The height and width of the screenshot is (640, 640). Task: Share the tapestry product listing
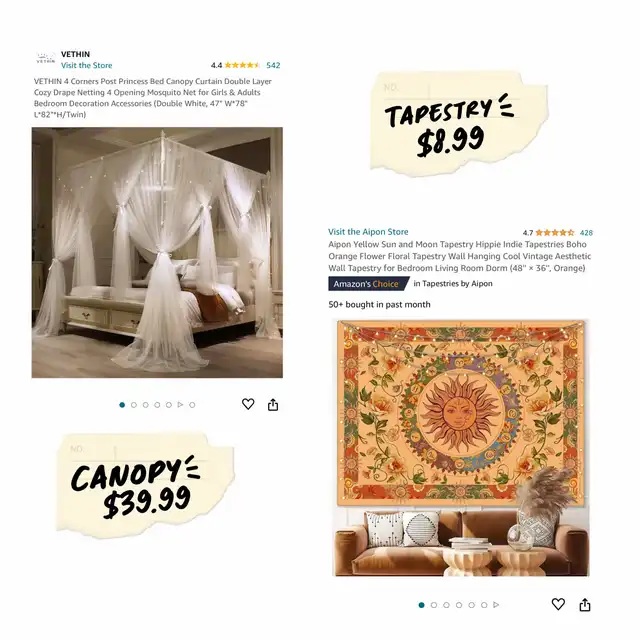pyautogui.click(x=585, y=604)
